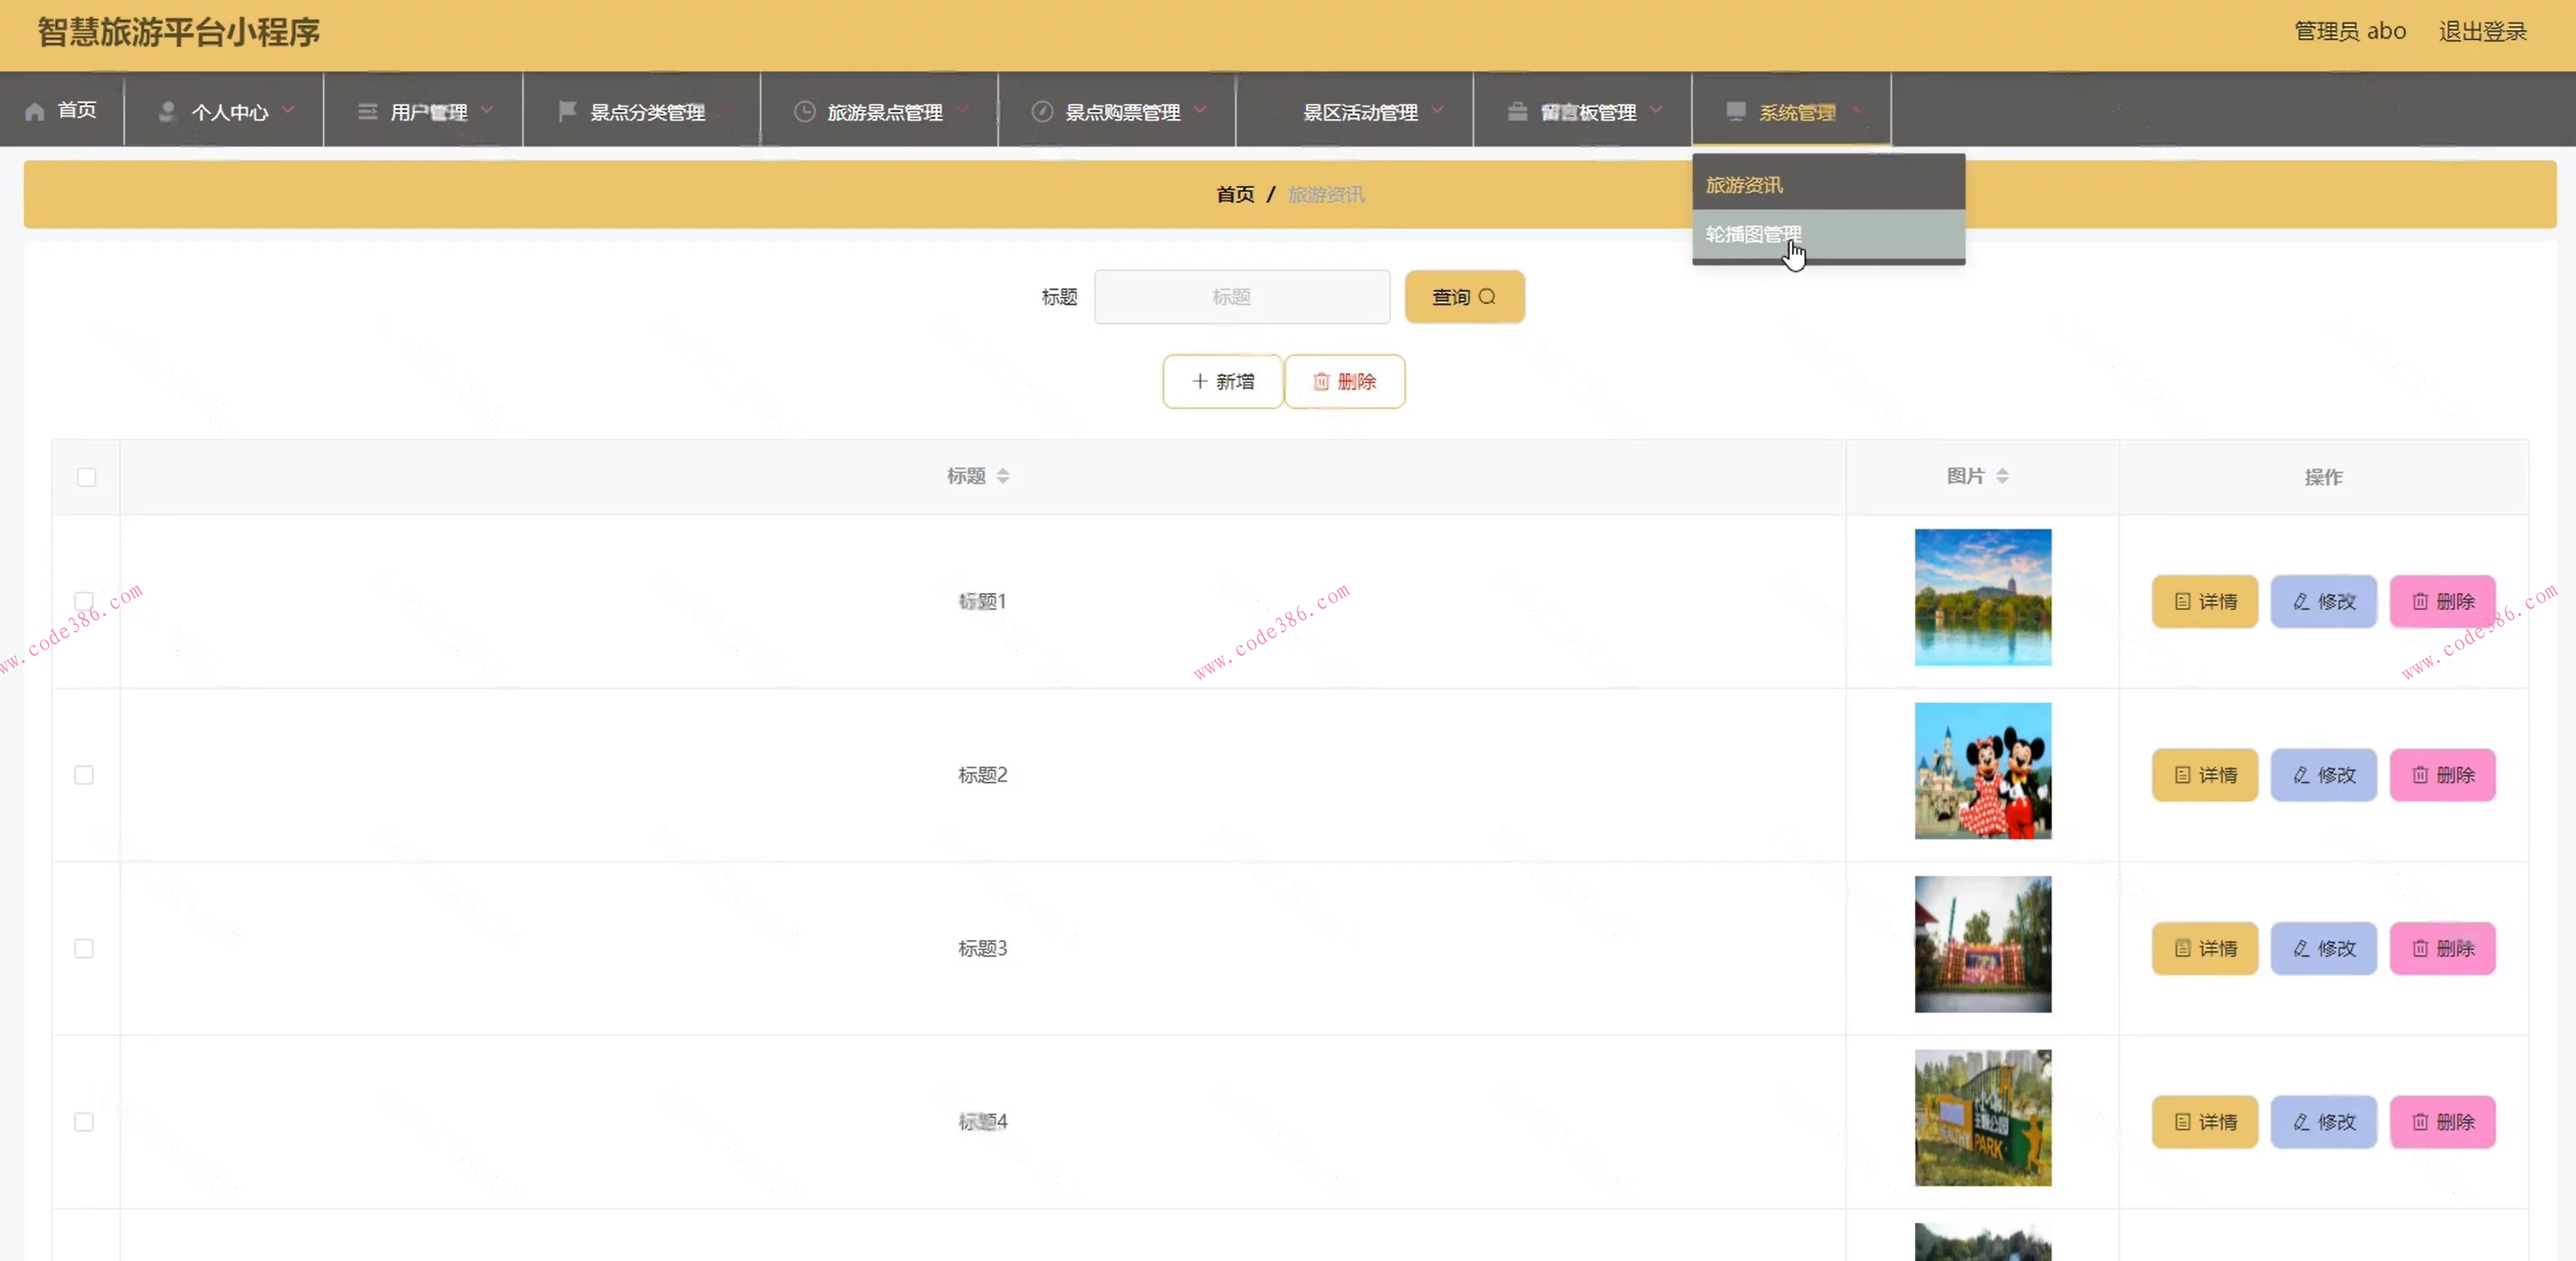The image size is (2576, 1261).
Task: Click the sort arrows beside 图片 column
Action: (x=2002, y=476)
